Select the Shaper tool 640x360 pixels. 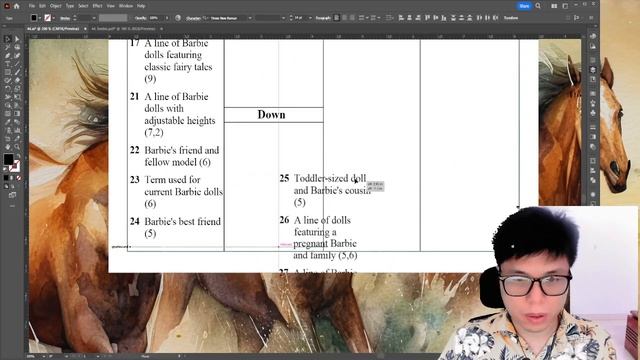7,80
